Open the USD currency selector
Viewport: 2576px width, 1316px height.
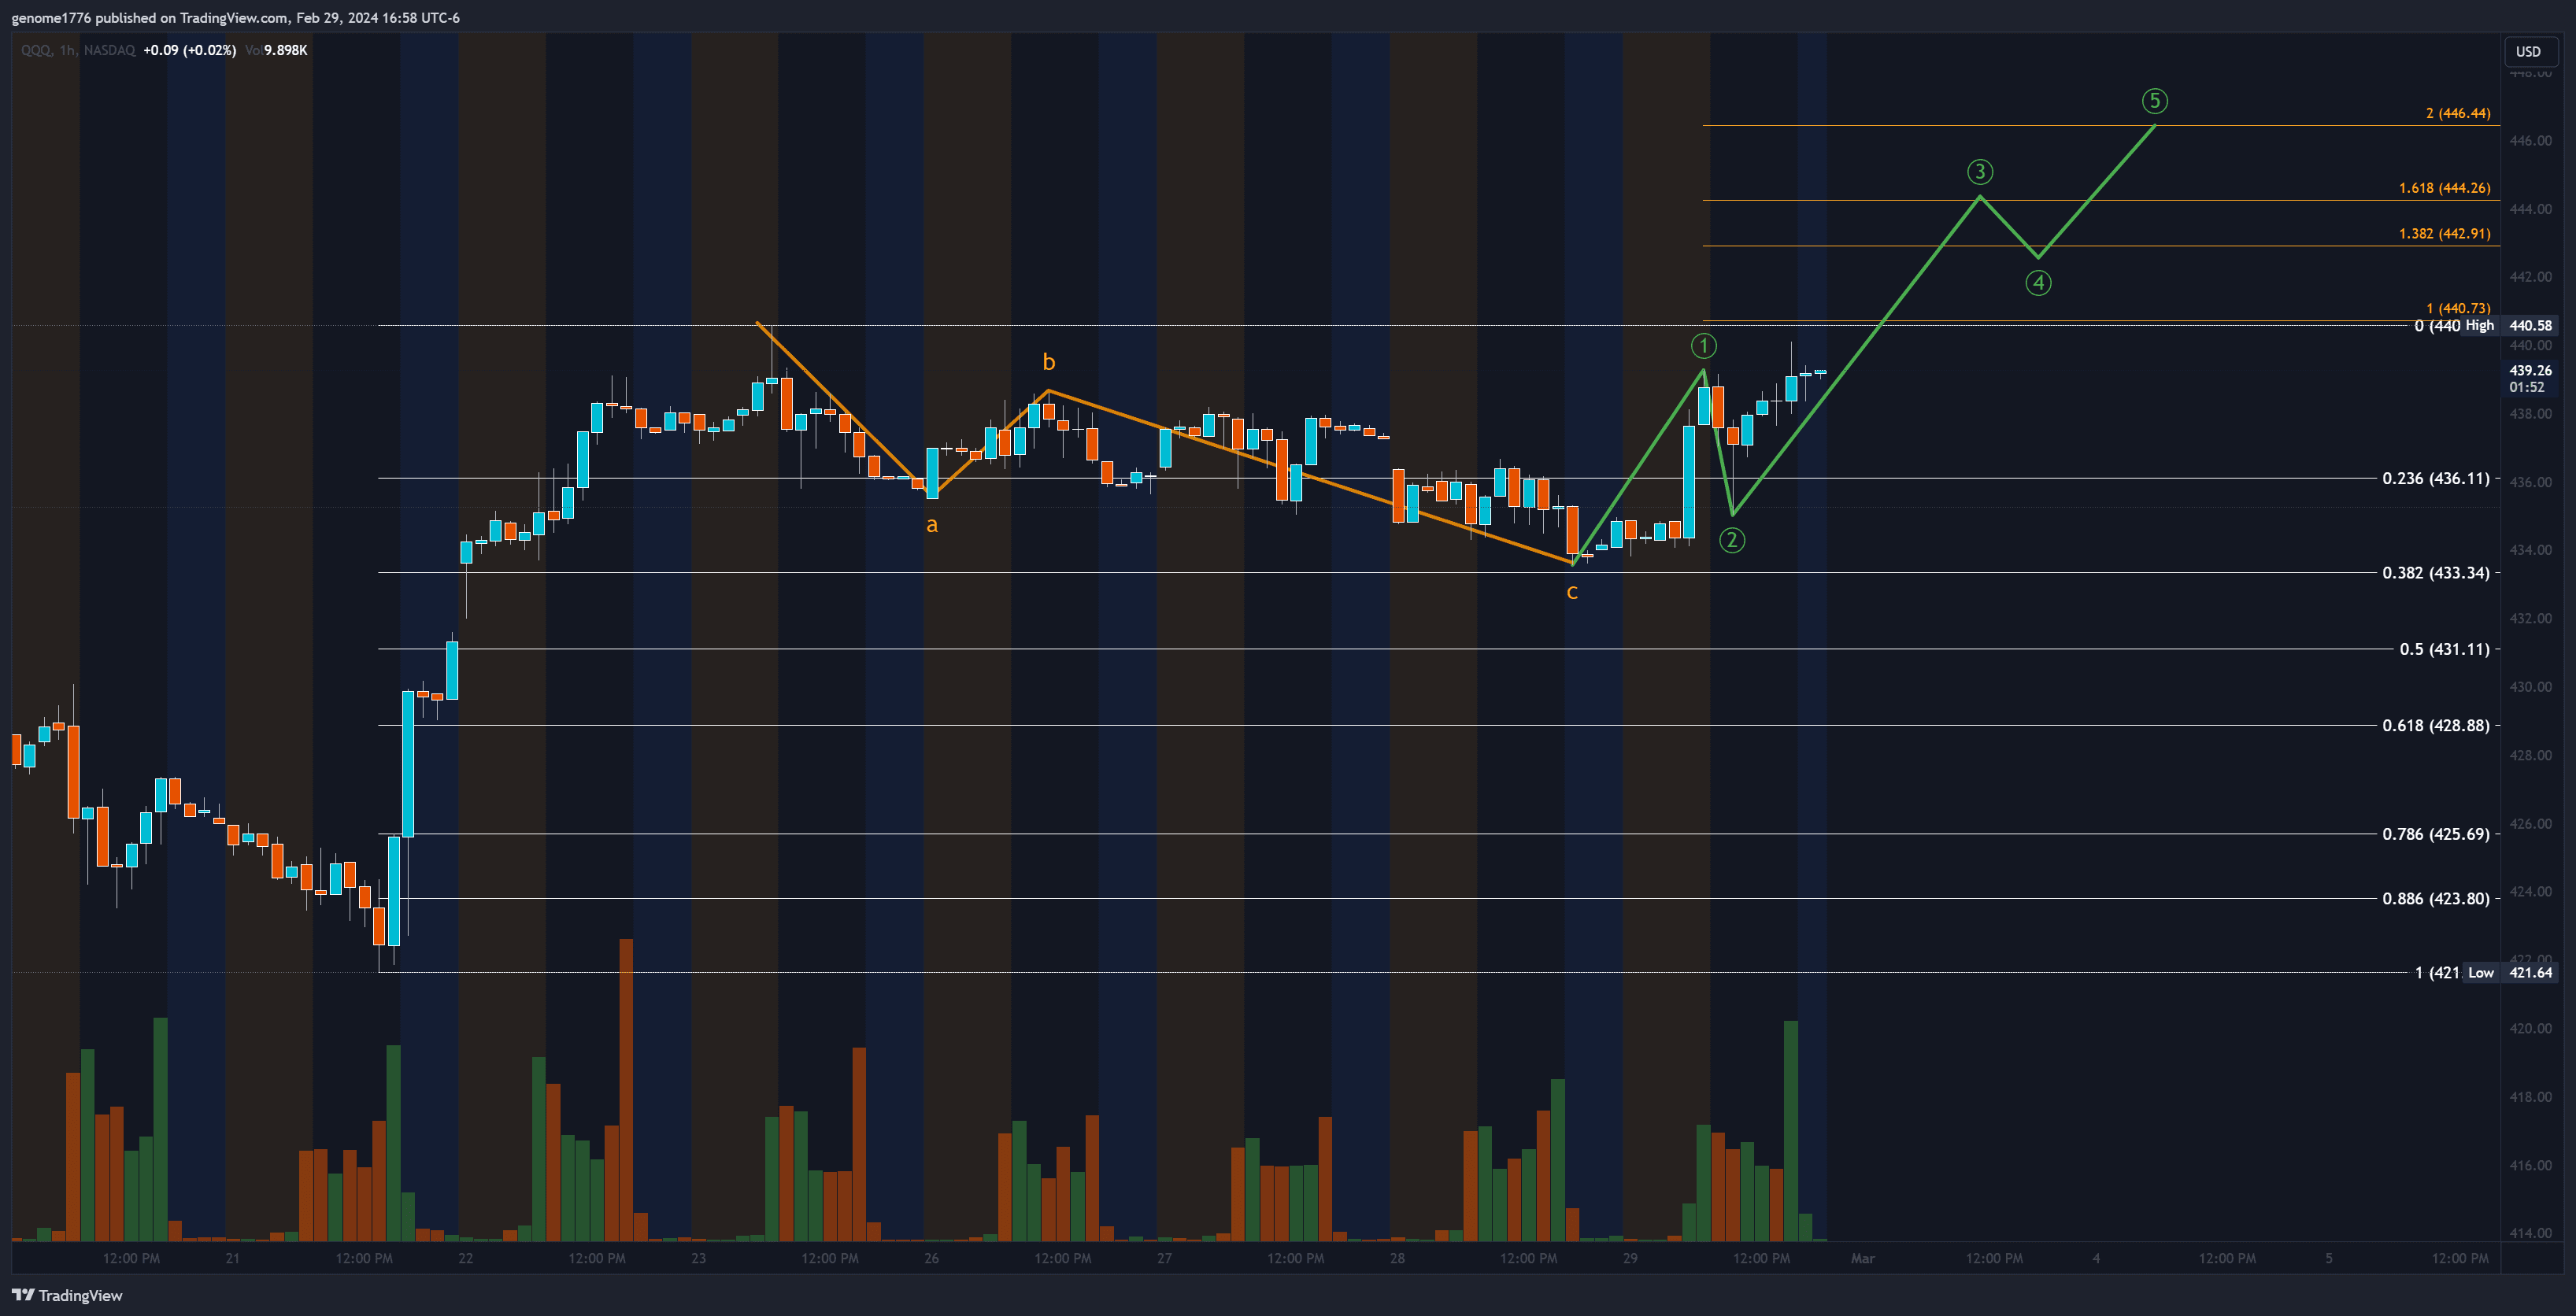[2527, 51]
